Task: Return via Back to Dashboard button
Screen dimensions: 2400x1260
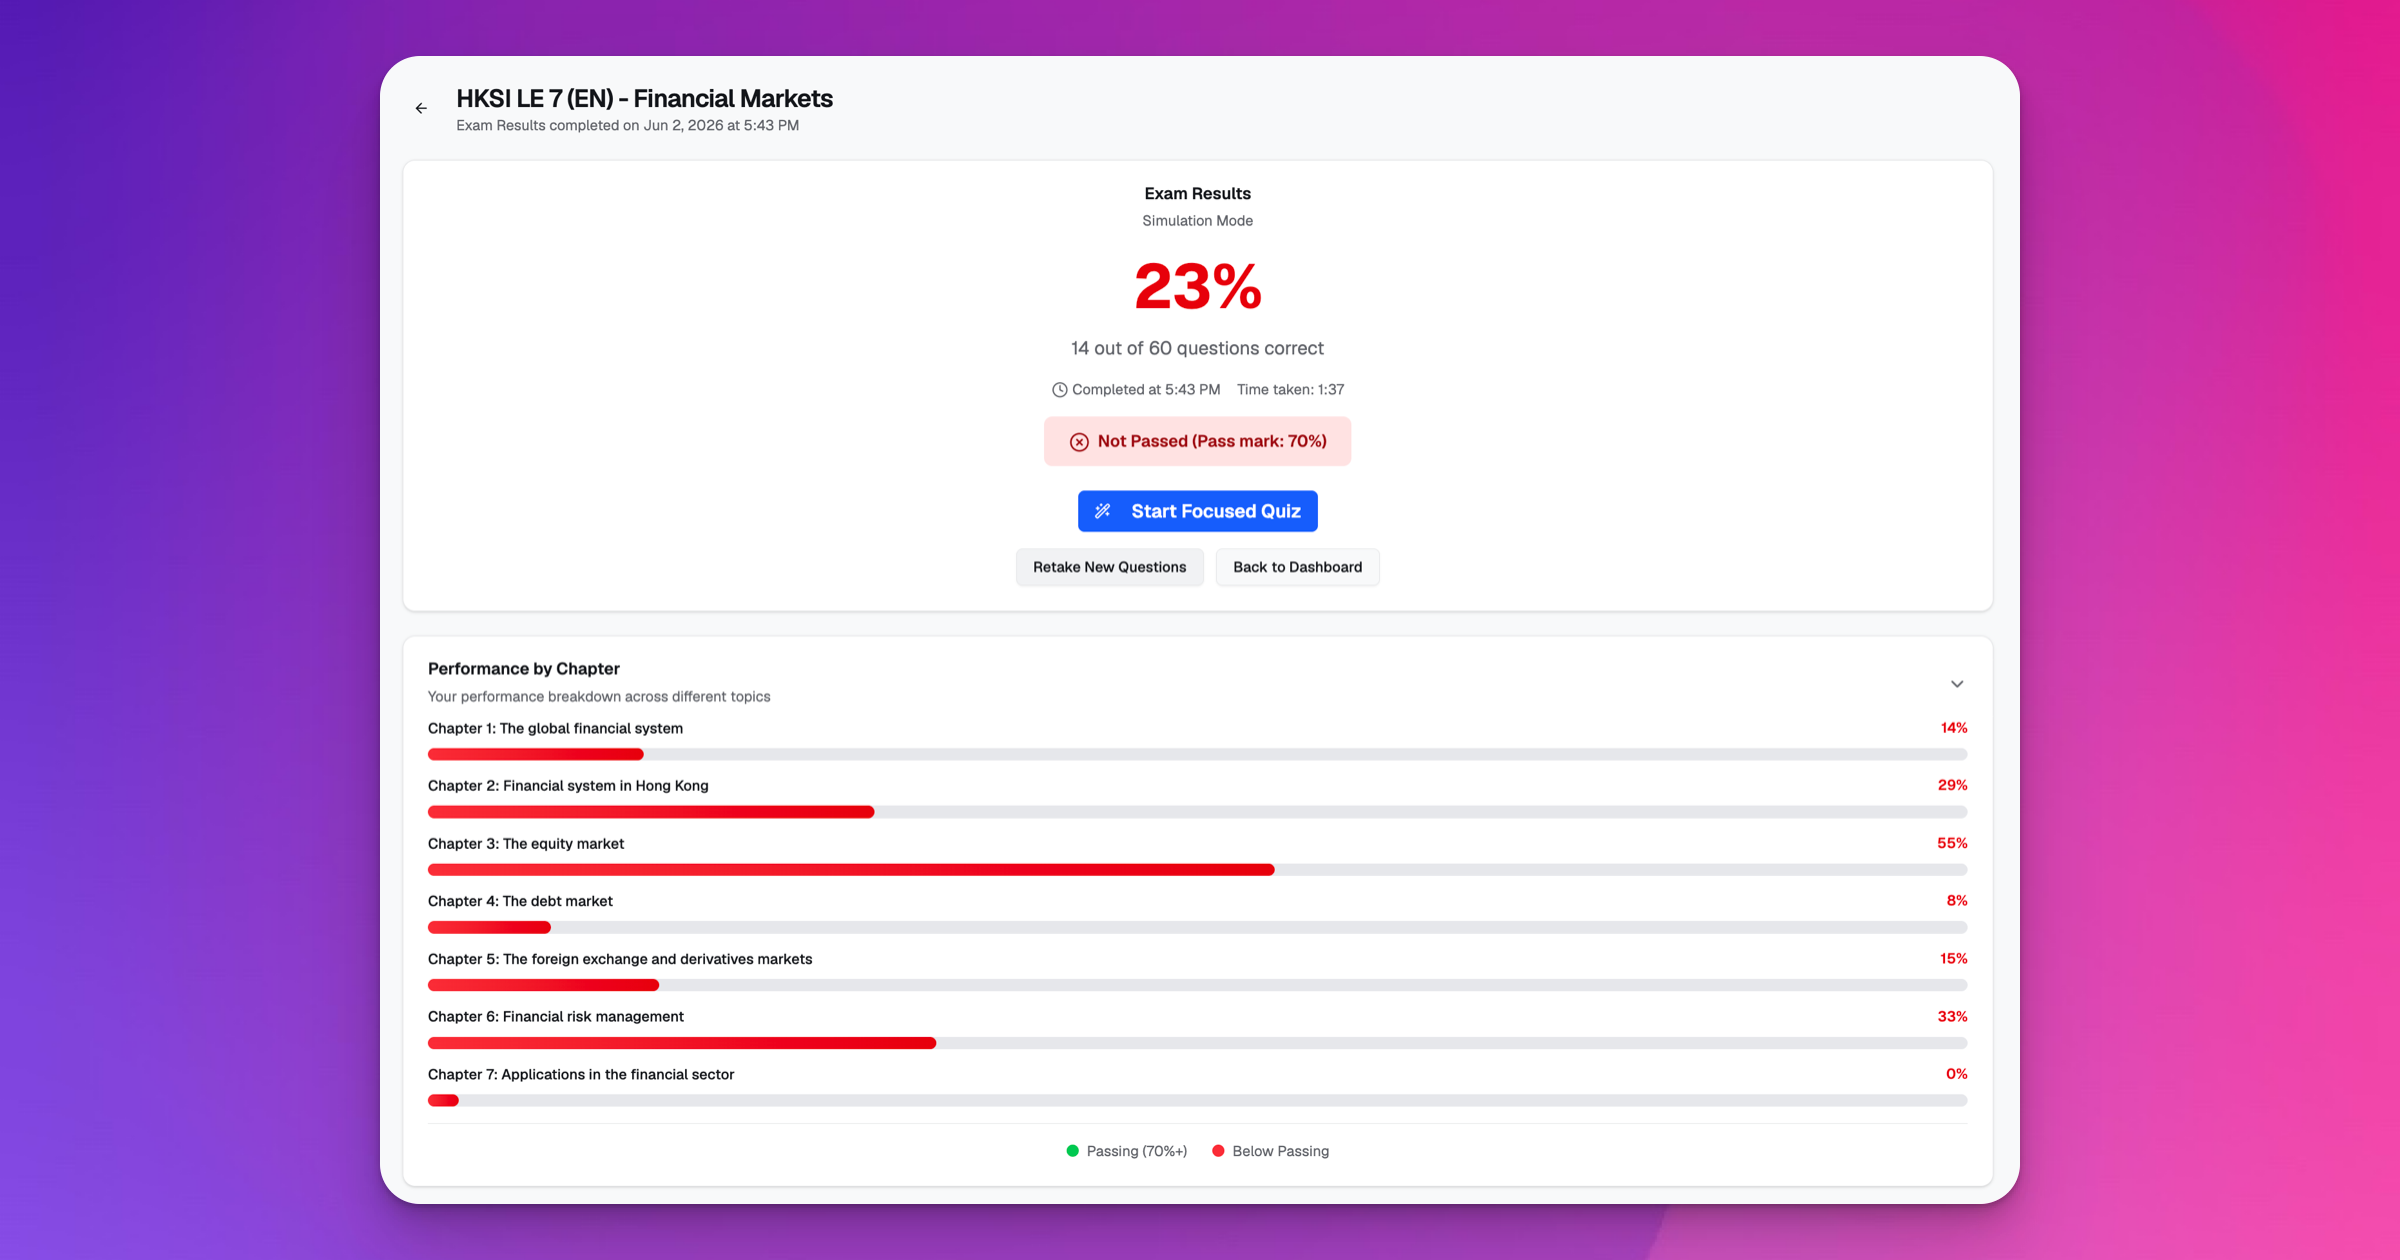Action: 1297,567
